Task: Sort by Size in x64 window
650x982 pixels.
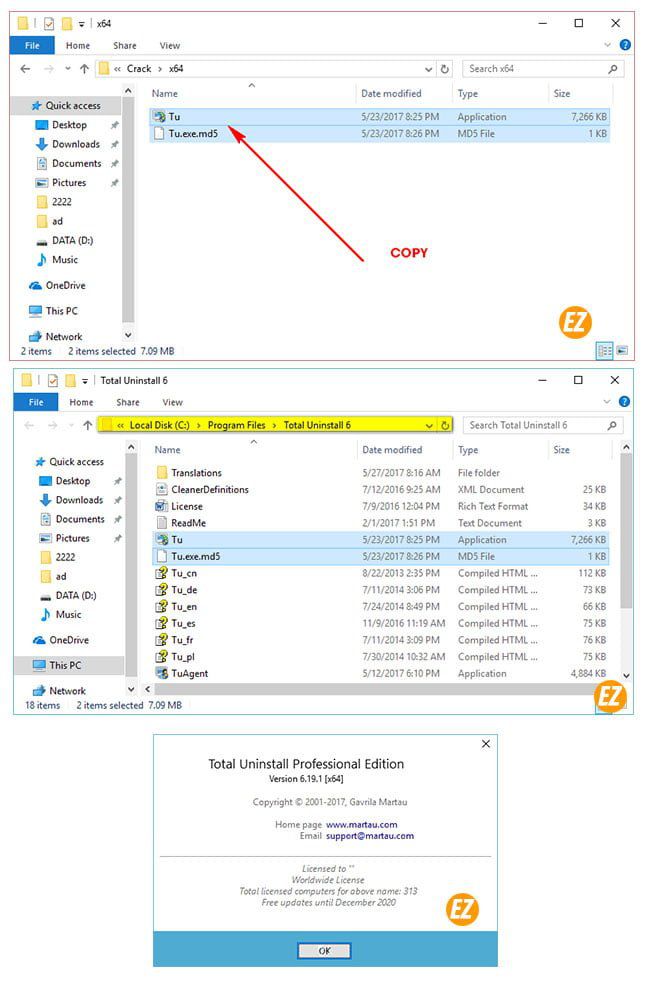Action: click(x=562, y=93)
